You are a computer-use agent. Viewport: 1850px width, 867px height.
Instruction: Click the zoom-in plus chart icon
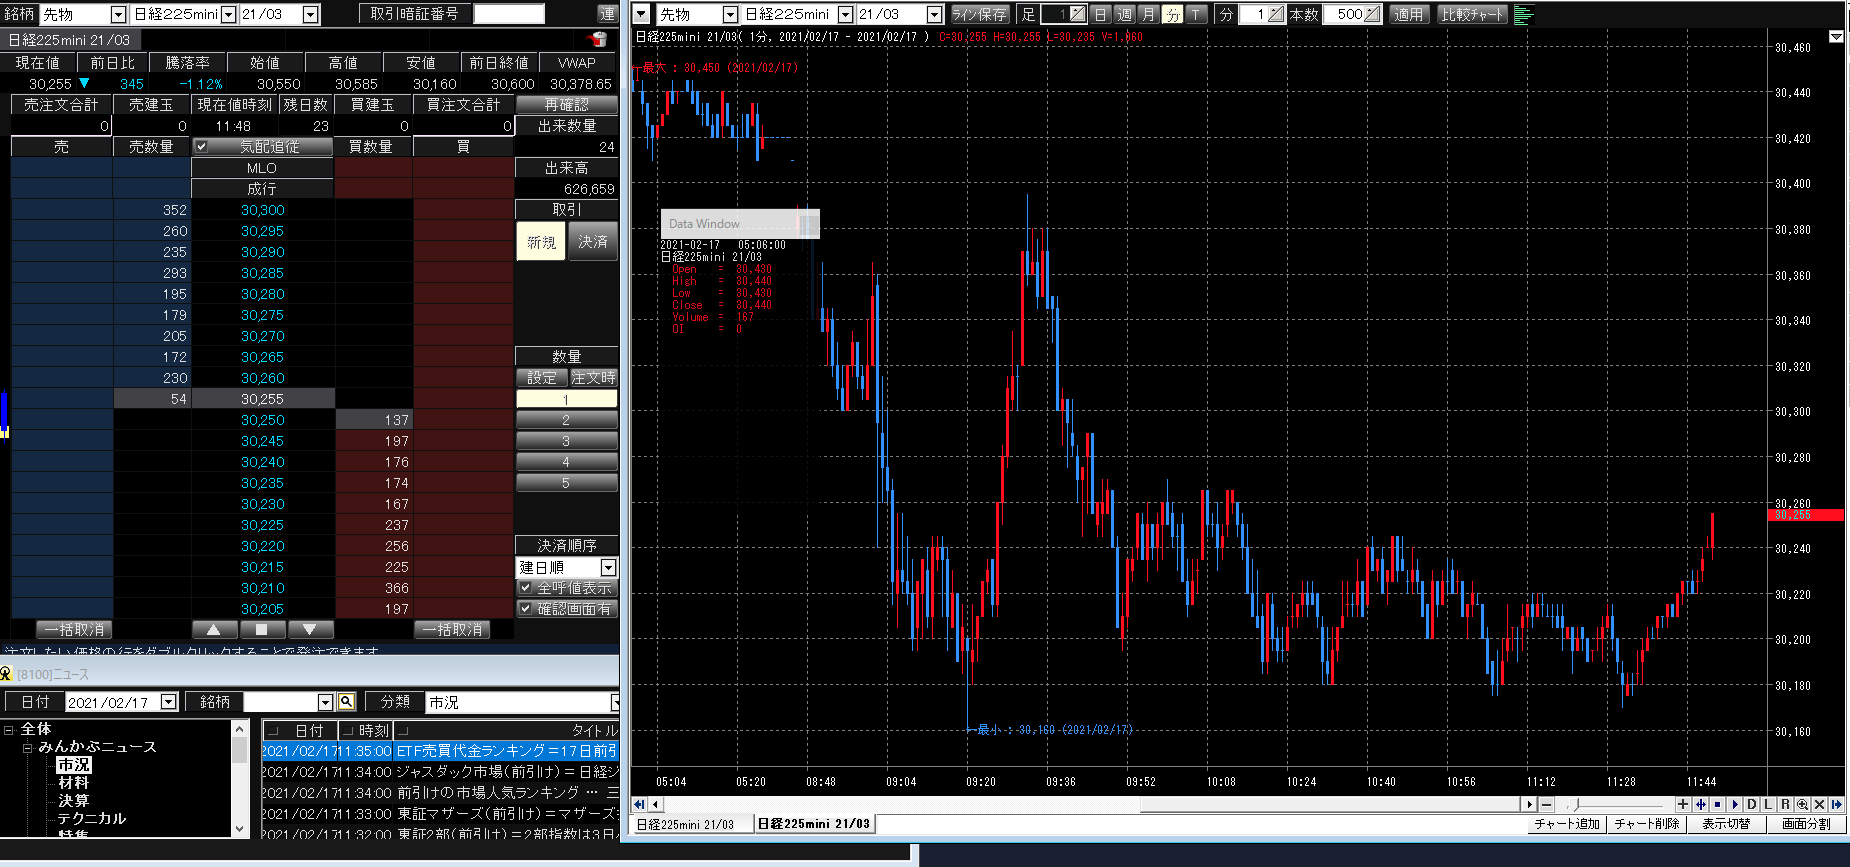point(1683,804)
